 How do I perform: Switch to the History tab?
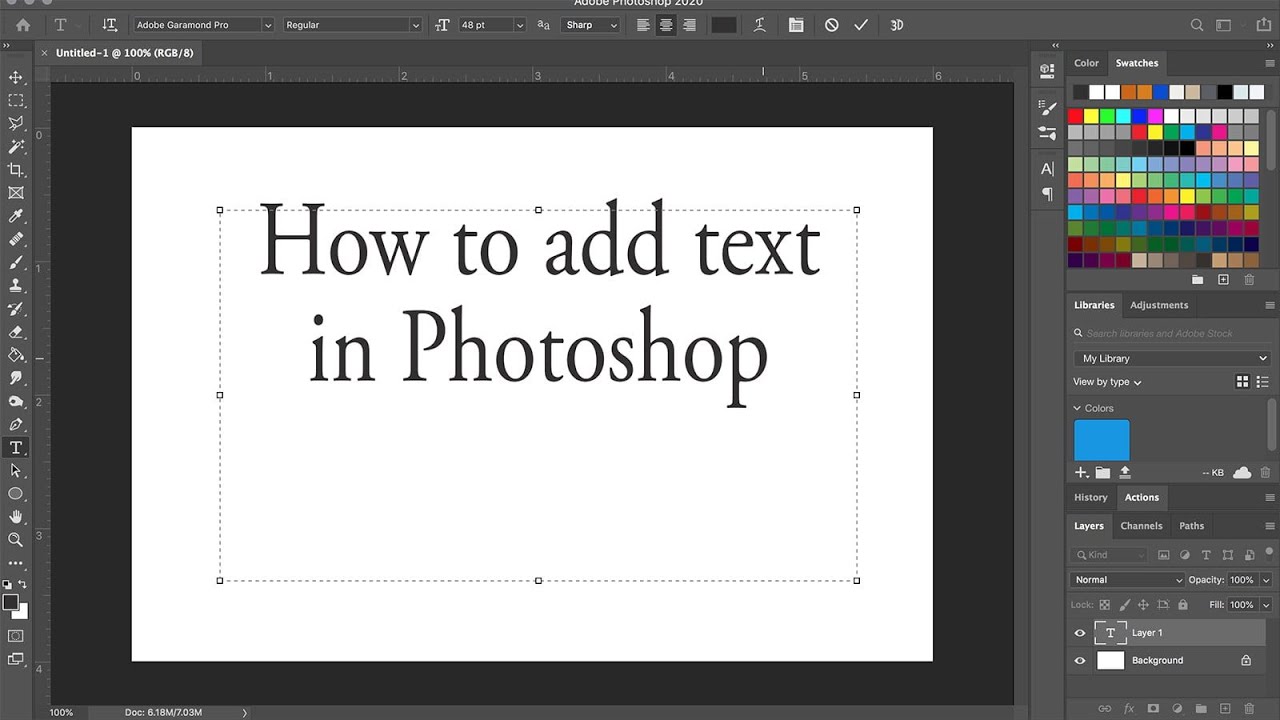(x=1091, y=497)
